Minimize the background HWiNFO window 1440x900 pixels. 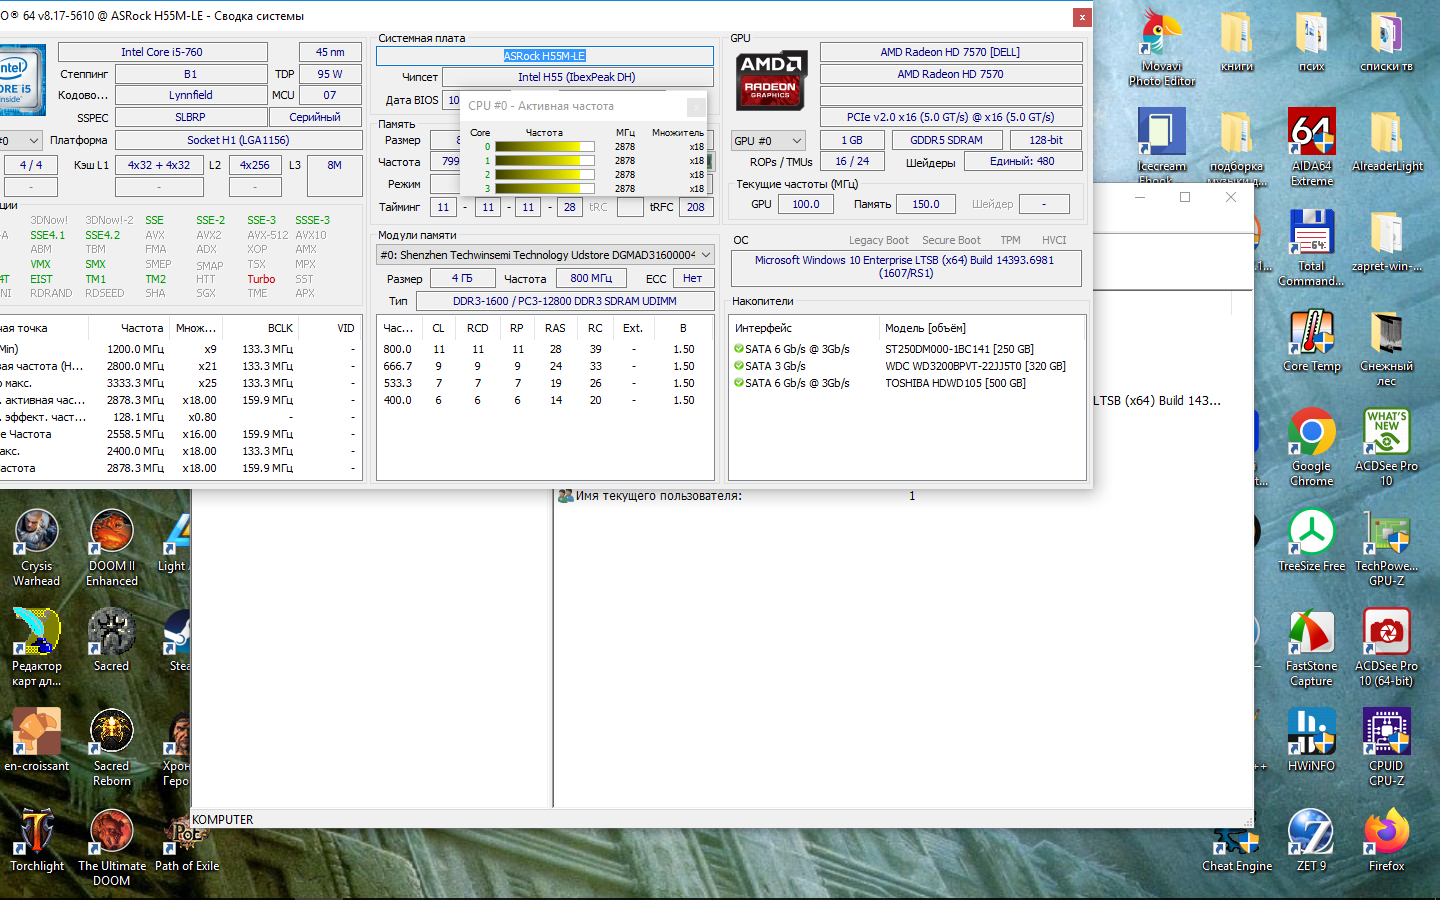pos(1140,197)
